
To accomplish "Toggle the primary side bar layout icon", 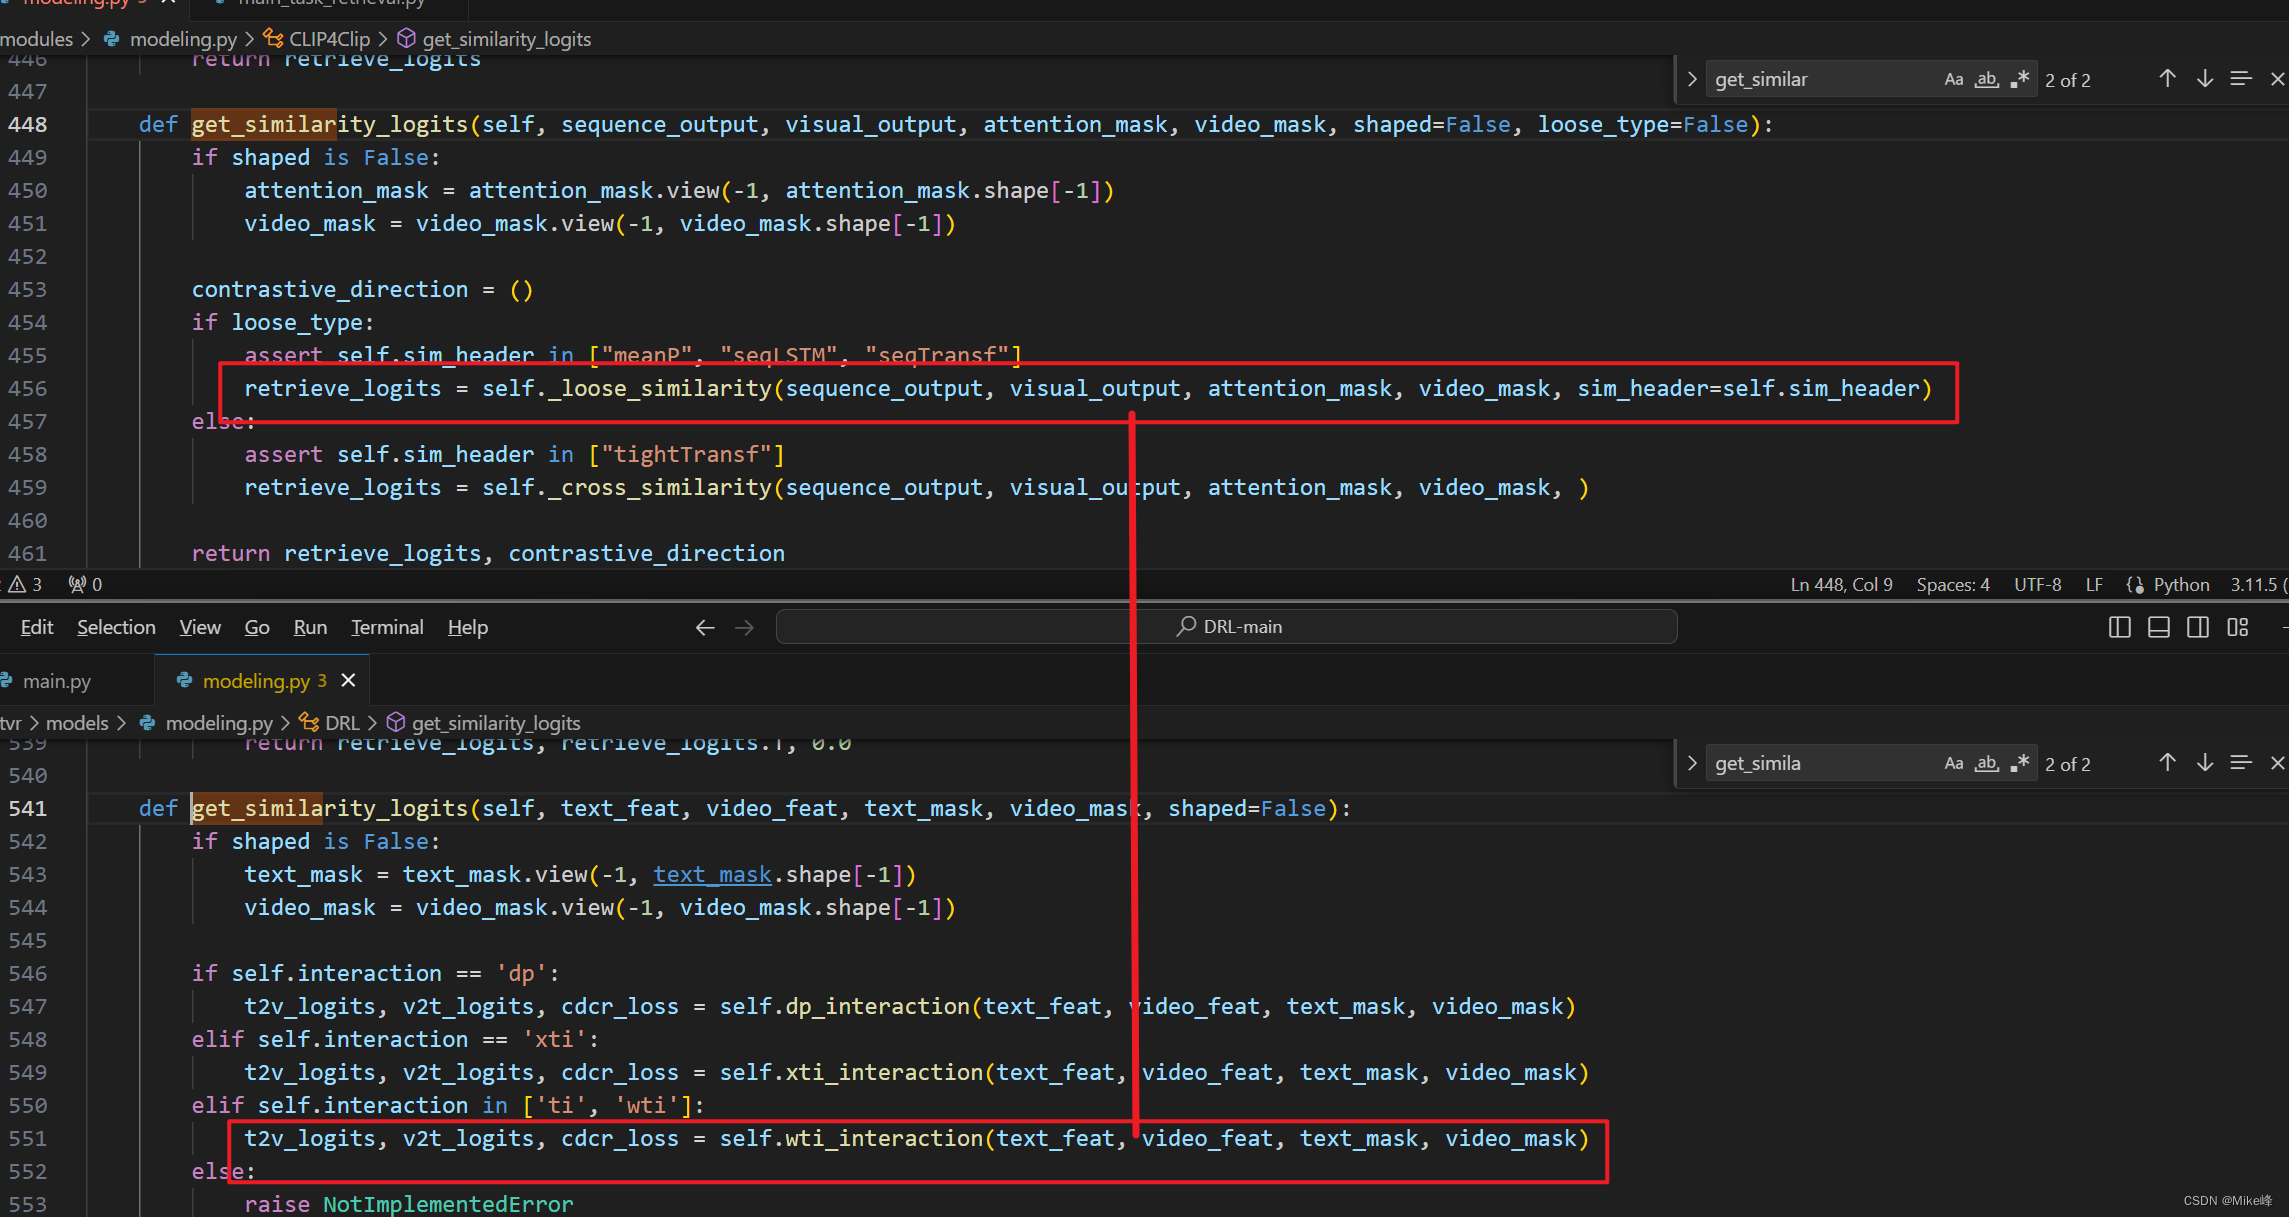I will (2119, 627).
